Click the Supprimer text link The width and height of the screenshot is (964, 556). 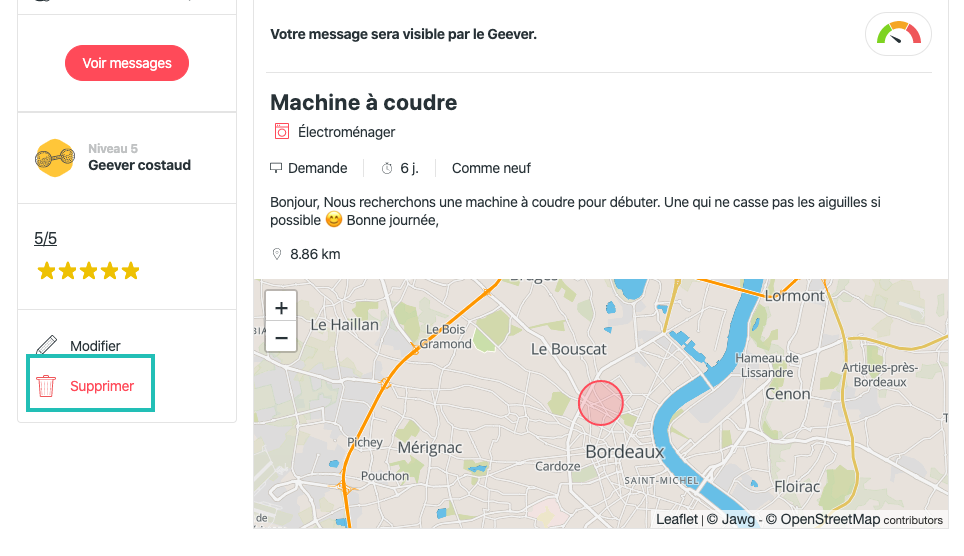point(102,386)
